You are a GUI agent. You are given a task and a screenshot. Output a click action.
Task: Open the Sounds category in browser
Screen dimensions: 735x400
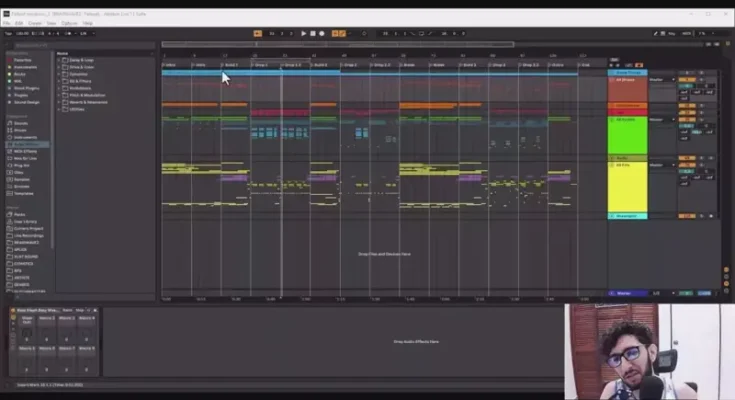tap(20, 123)
